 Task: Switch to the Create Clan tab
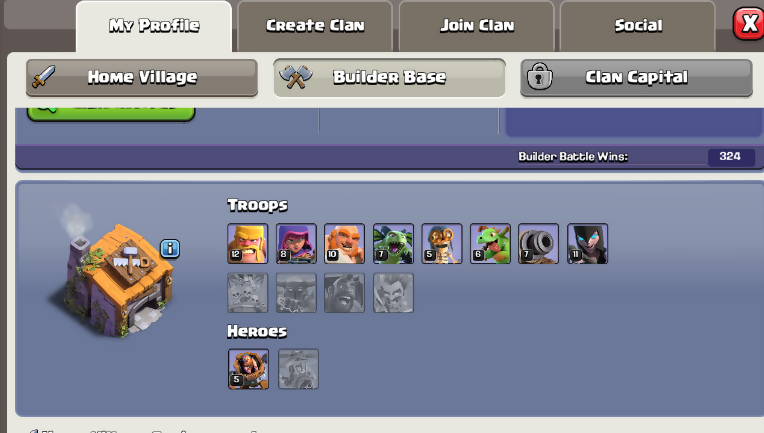[315, 26]
